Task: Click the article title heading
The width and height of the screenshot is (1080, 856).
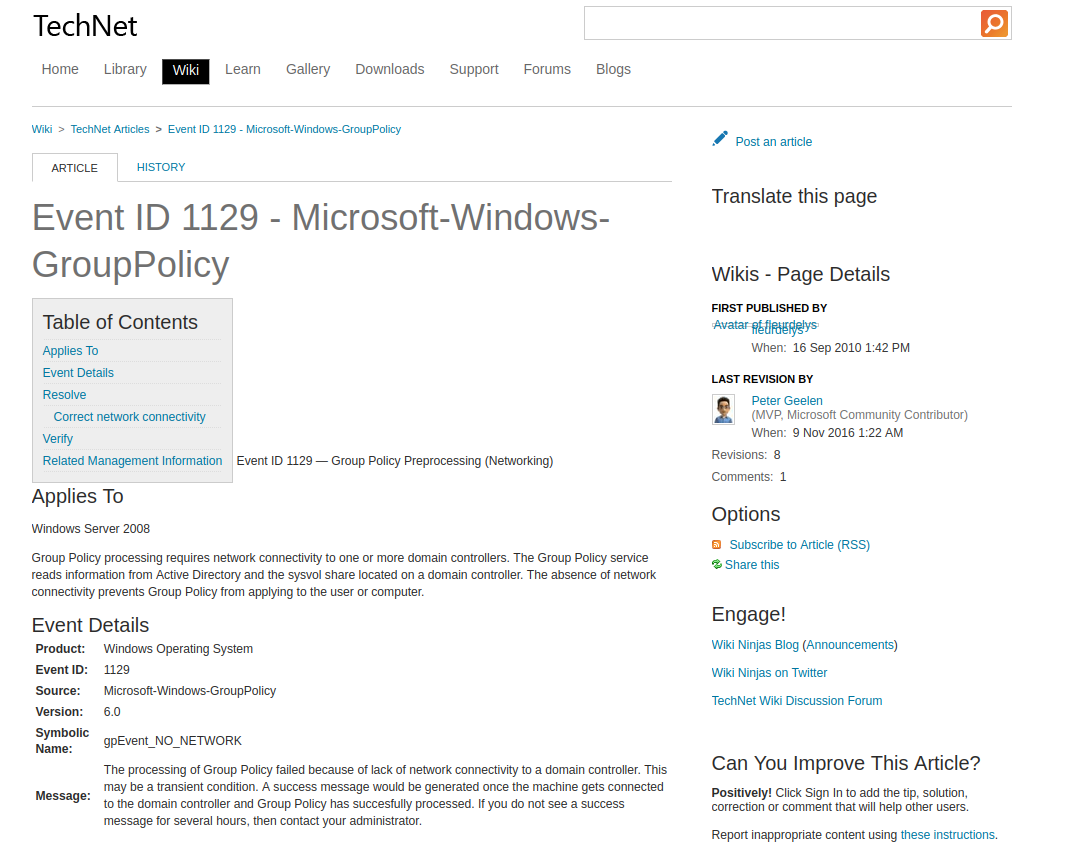Action: [321, 241]
